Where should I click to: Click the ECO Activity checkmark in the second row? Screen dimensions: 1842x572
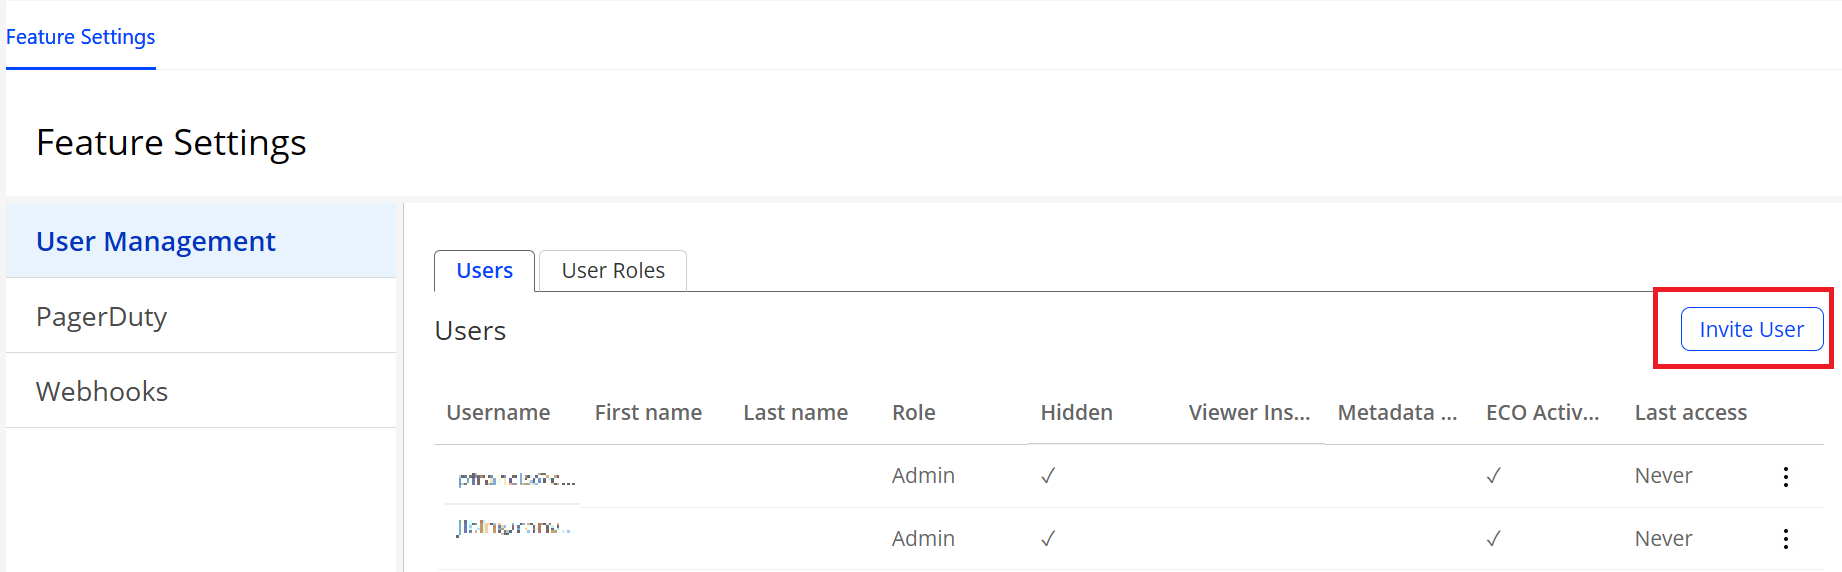pos(1493,539)
